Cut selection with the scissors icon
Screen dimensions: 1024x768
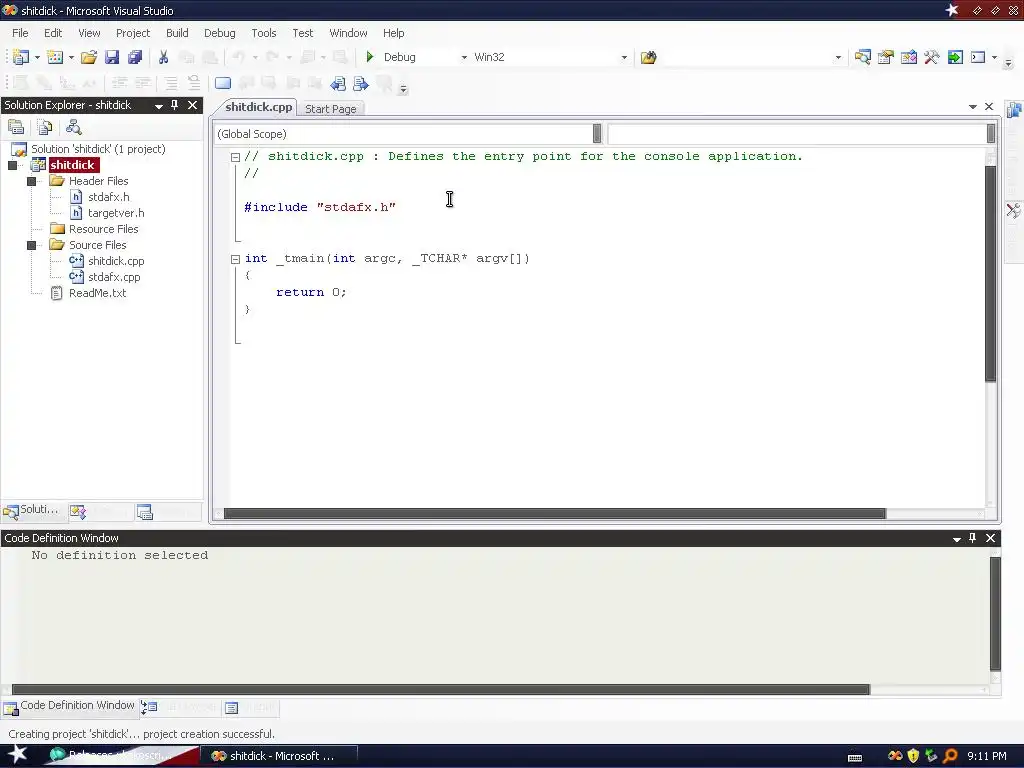click(x=163, y=57)
